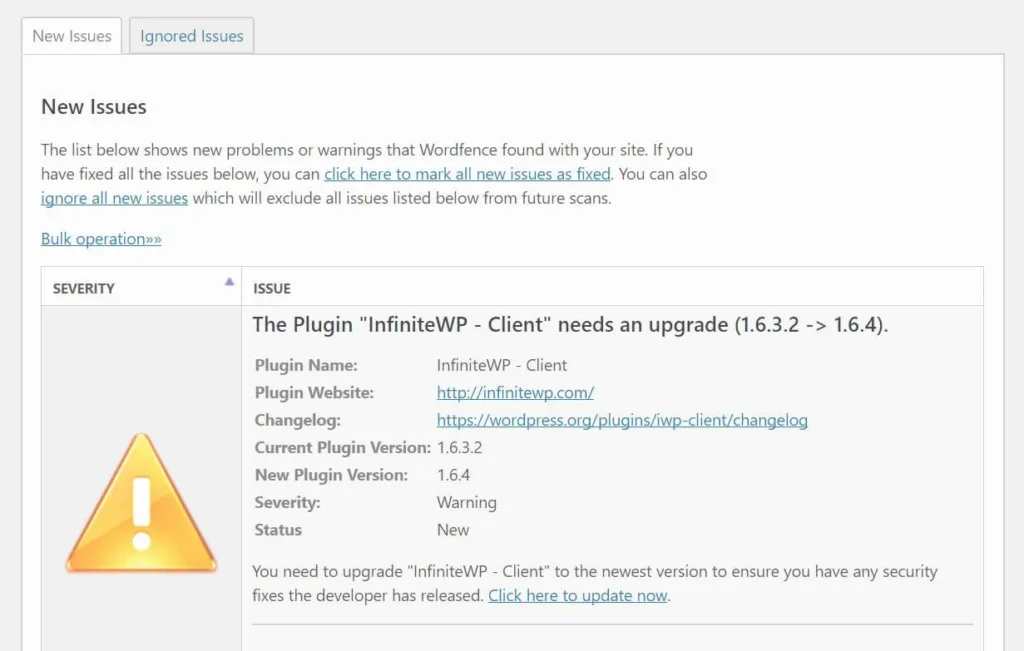Click 'Click here to update now'

coord(577,595)
